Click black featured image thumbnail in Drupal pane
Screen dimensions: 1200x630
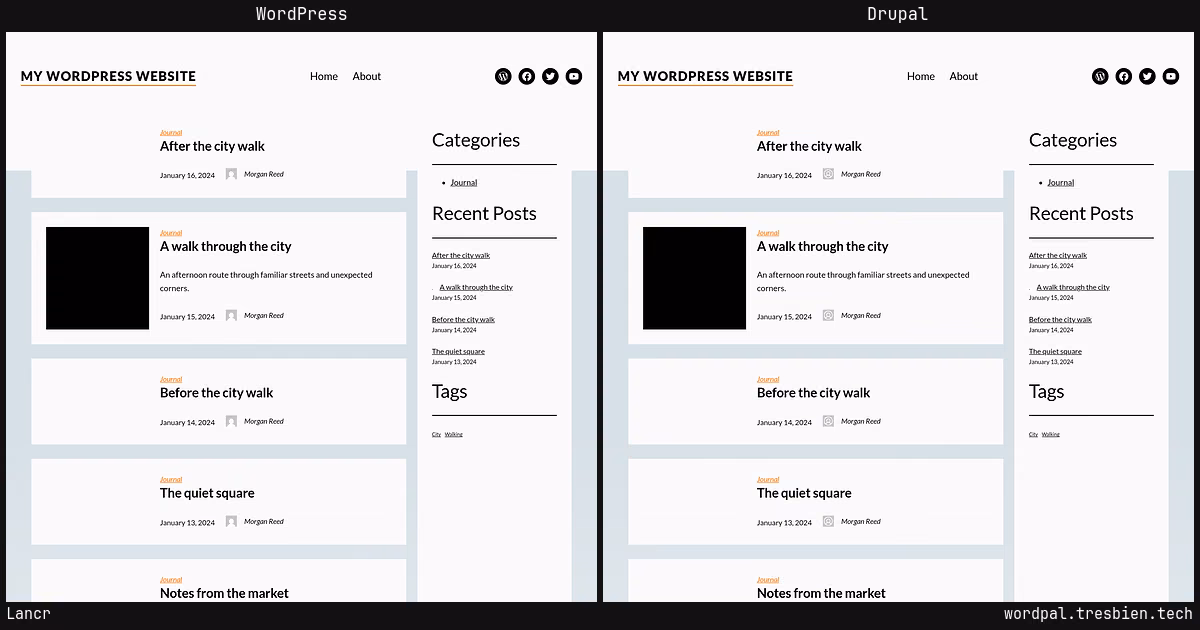[694, 278]
